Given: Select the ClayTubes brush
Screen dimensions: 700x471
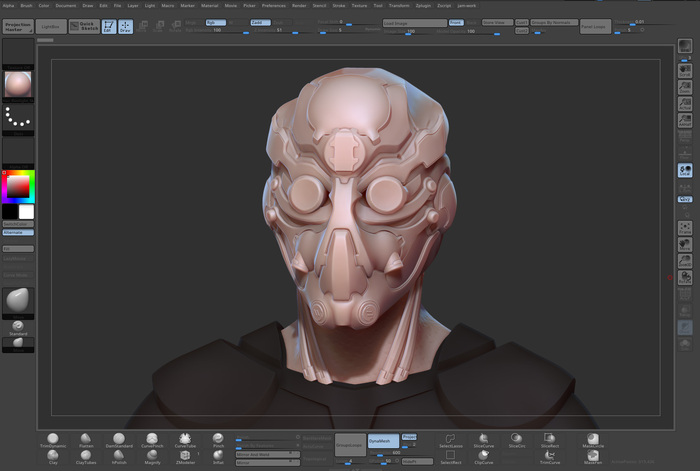Looking at the screenshot, I should [85, 457].
